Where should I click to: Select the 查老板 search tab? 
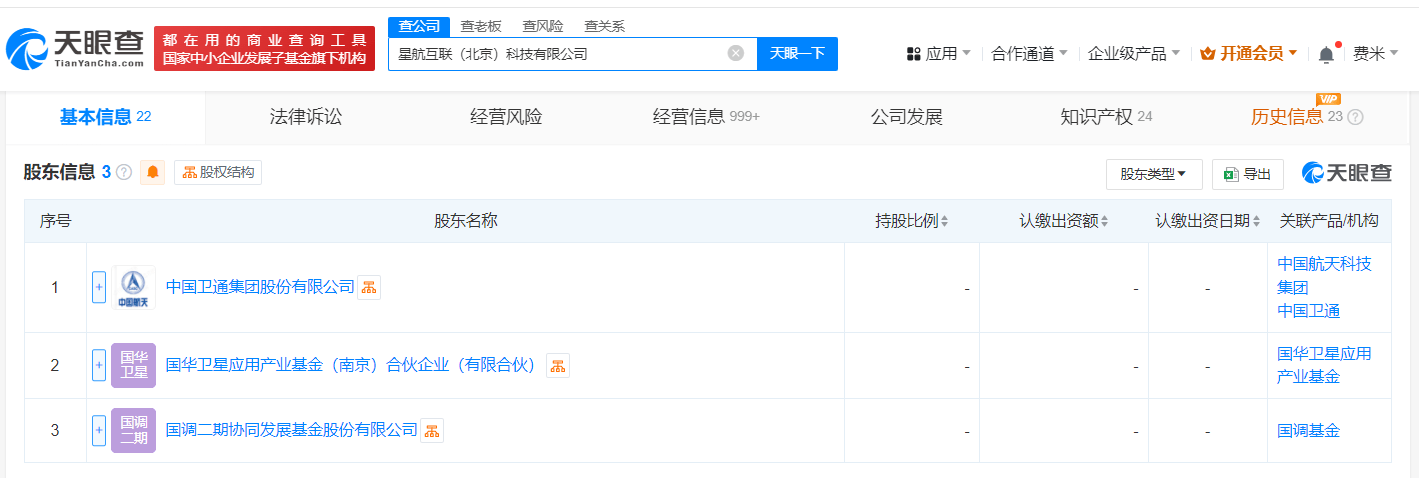481,26
